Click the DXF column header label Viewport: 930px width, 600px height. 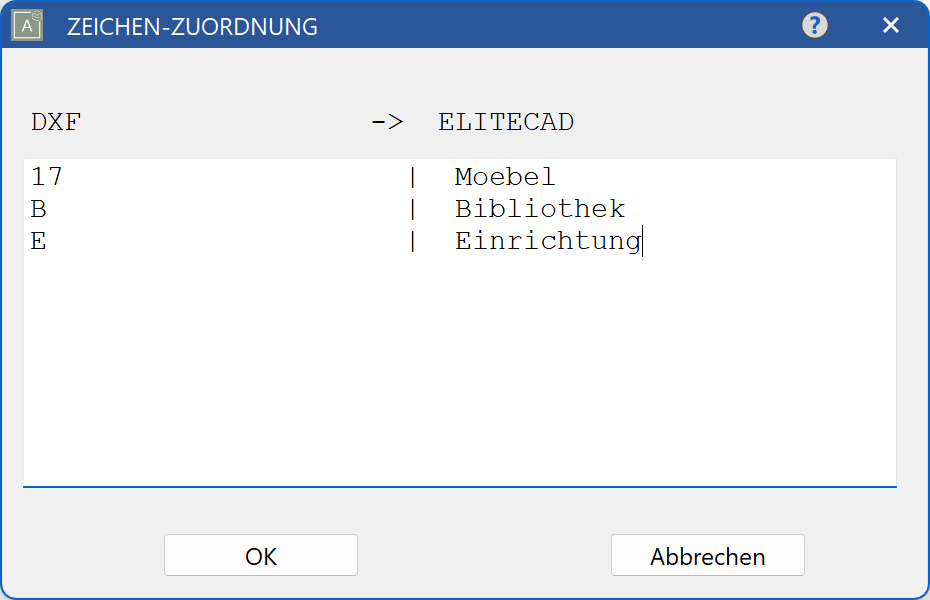55,122
